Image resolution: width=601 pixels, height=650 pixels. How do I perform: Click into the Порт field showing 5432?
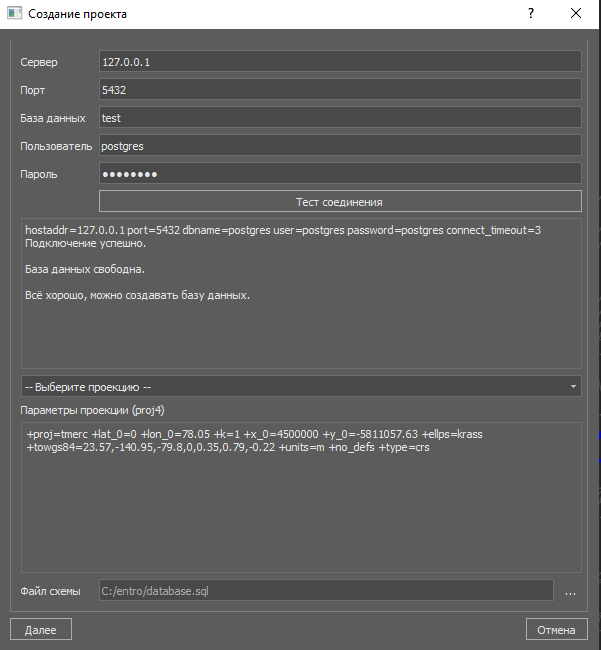[340, 90]
